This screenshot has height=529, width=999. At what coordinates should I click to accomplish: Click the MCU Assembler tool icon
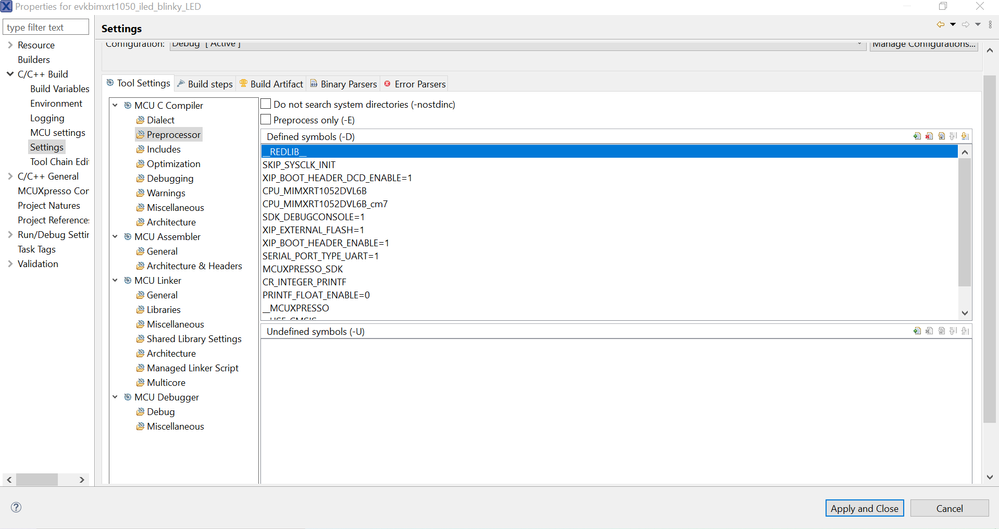(x=127, y=236)
